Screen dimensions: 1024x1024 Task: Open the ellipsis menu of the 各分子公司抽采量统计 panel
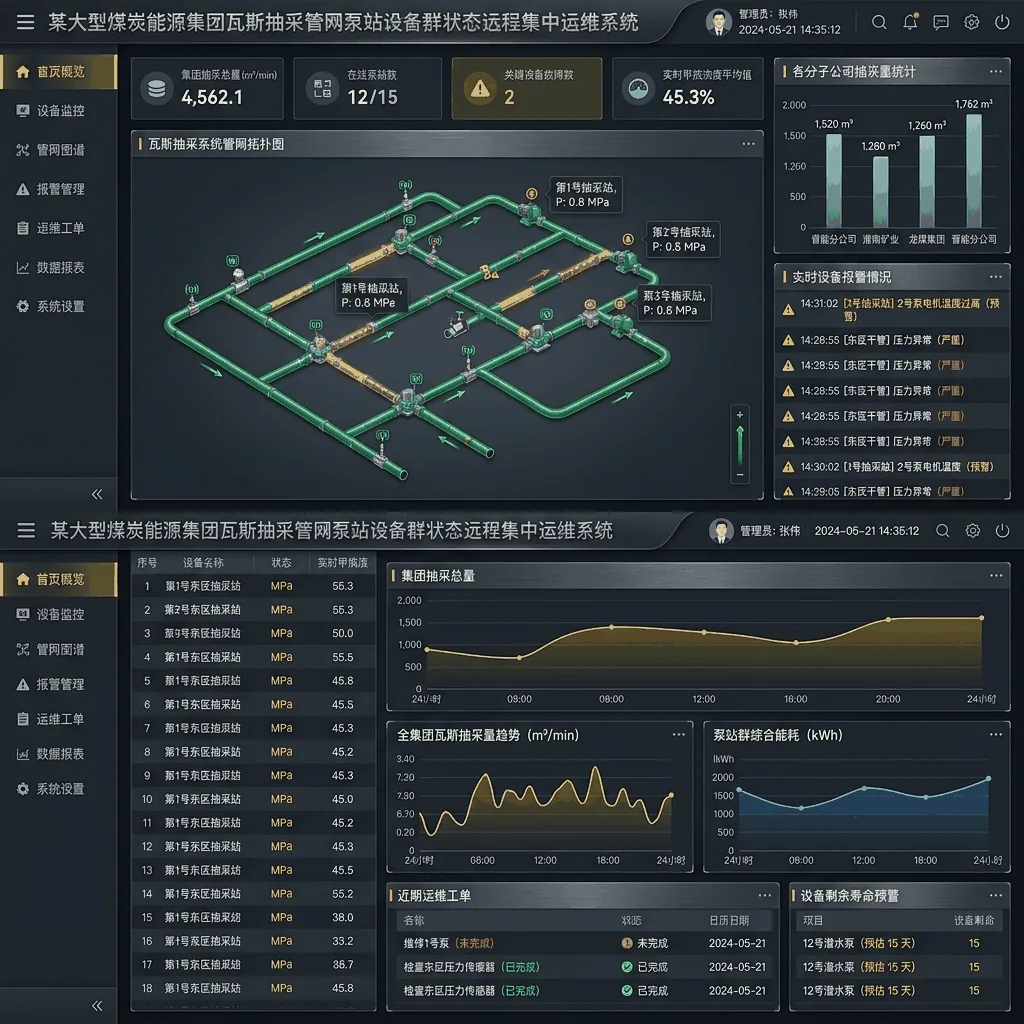click(x=995, y=72)
